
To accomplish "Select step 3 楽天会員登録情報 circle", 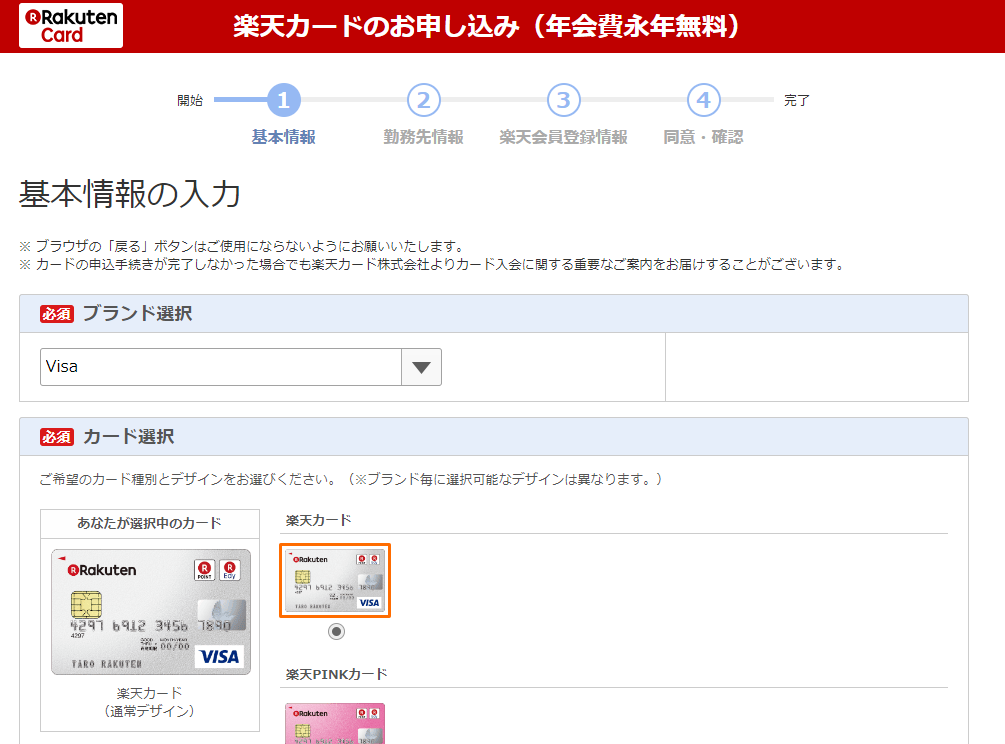I will coord(563,100).
